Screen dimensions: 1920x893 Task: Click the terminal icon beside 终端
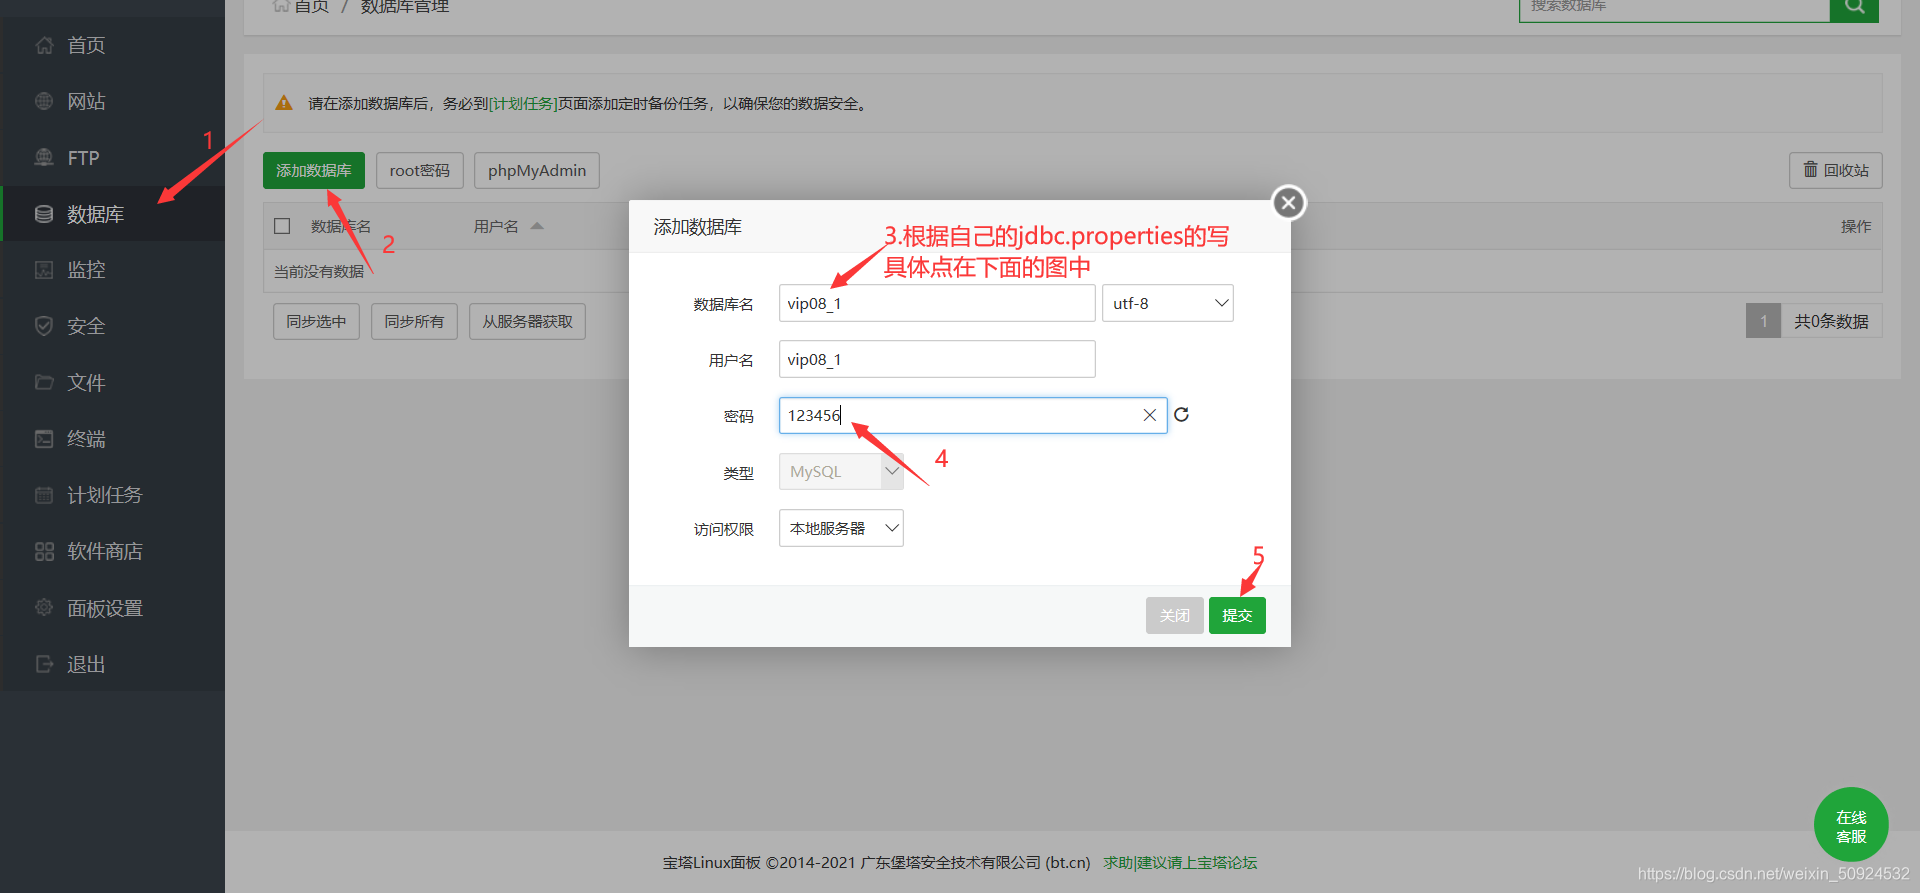tap(44, 439)
